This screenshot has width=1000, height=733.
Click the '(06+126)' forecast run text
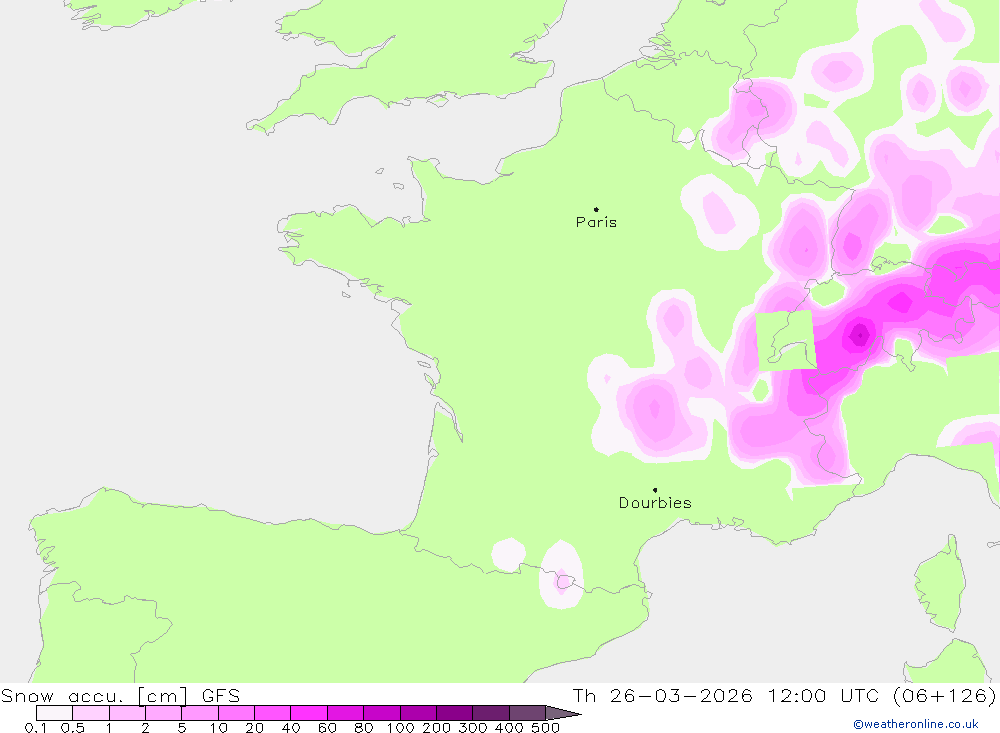[944, 695]
